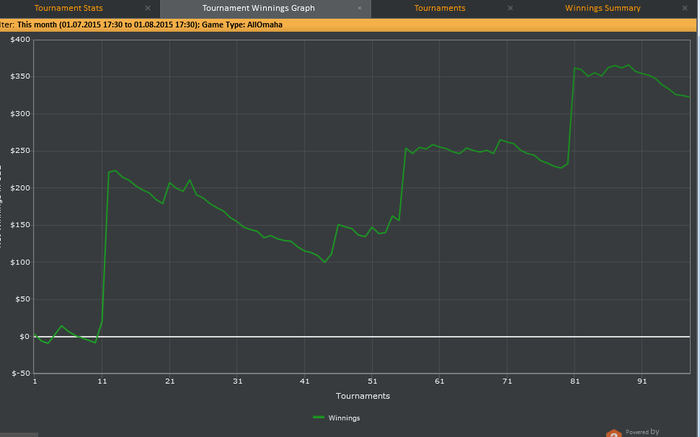Viewport: 700px width, 437px height.
Task: Click the $250 y-axis label
Action: [x=20, y=151]
